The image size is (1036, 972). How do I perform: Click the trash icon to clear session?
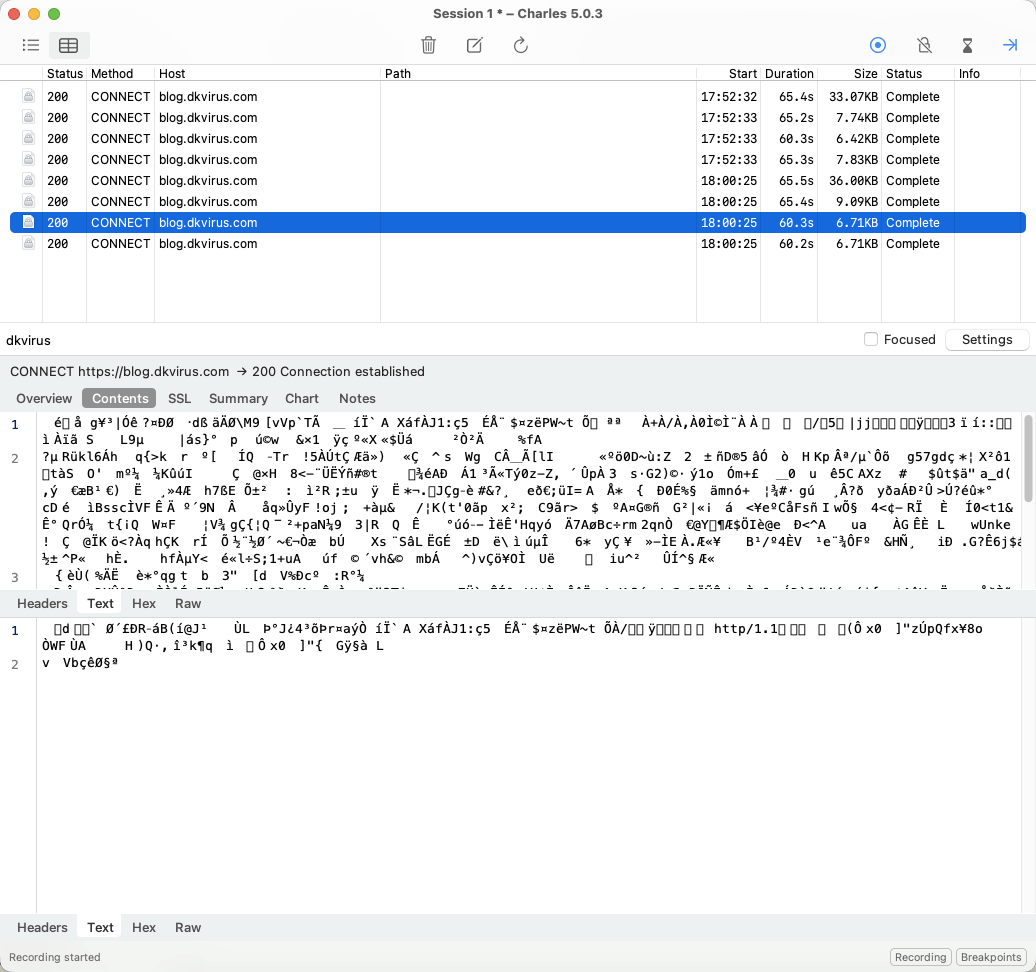[428, 45]
